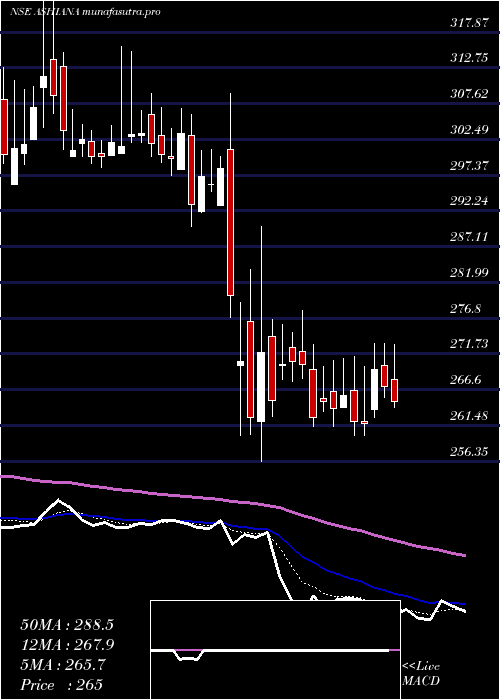Screen dimensions: 500x700
Task: Click the 12MA : 267.9 readout
Action: (67, 645)
